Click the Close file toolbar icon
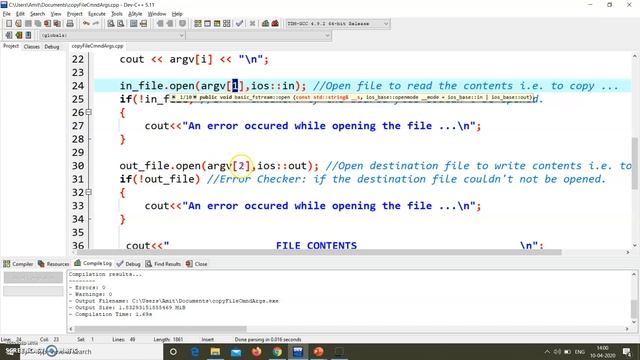 pyautogui.click(x=48, y=24)
